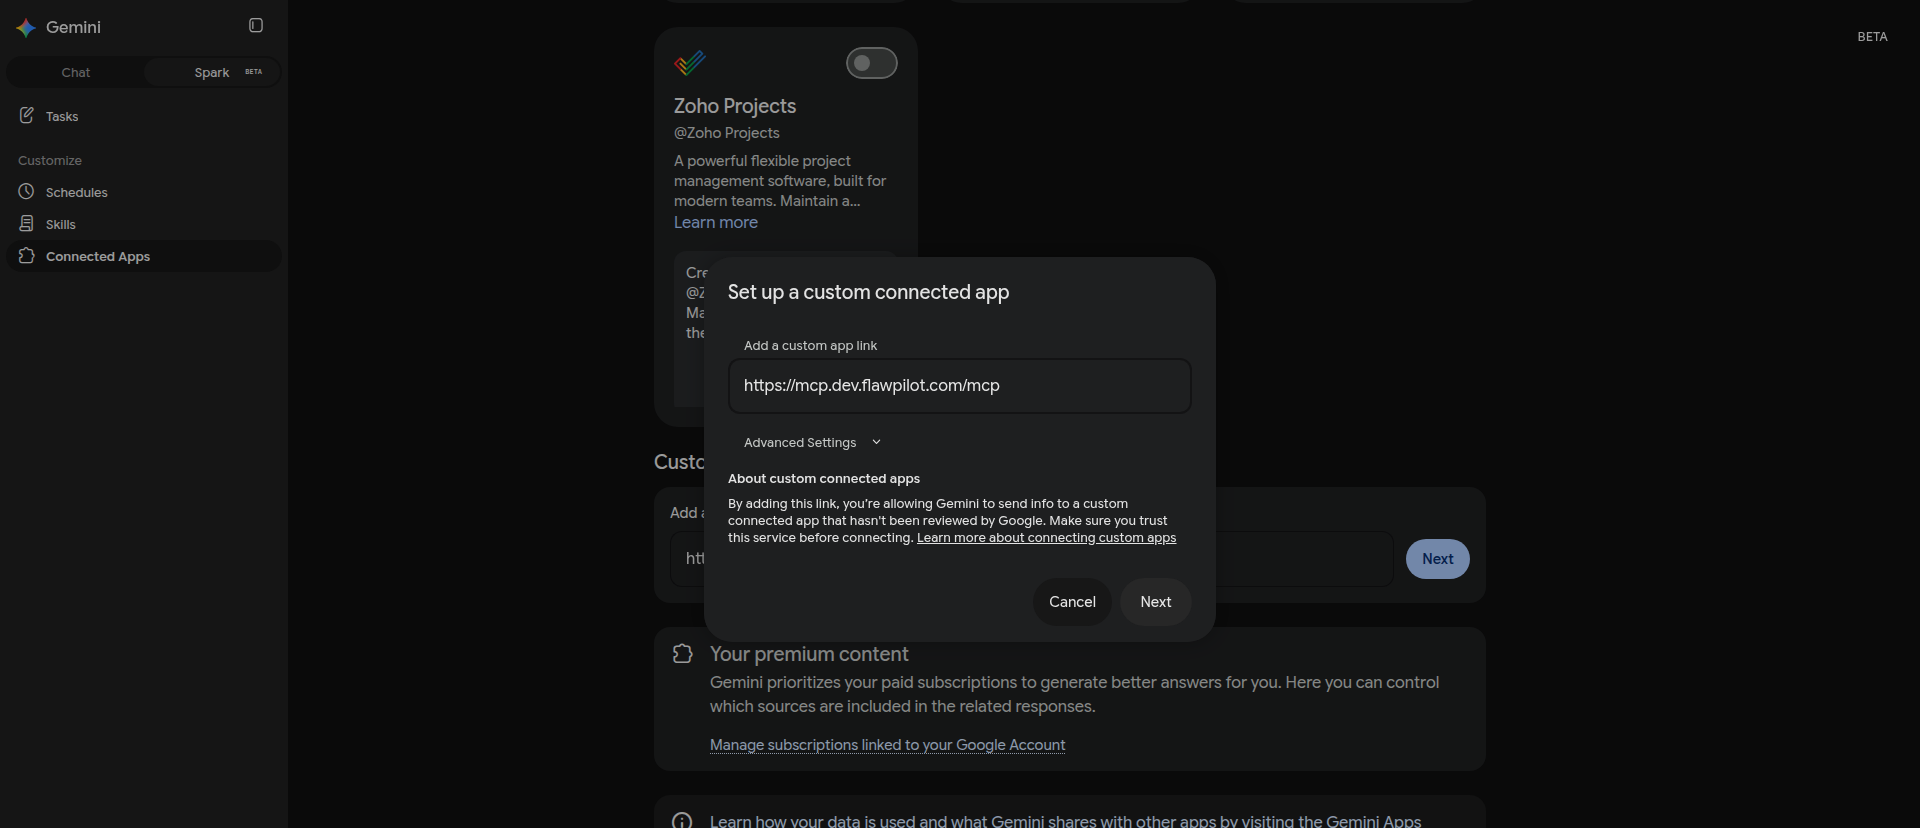Cancel the custom connected app dialog
The height and width of the screenshot is (828, 1920).
pos(1072,602)
